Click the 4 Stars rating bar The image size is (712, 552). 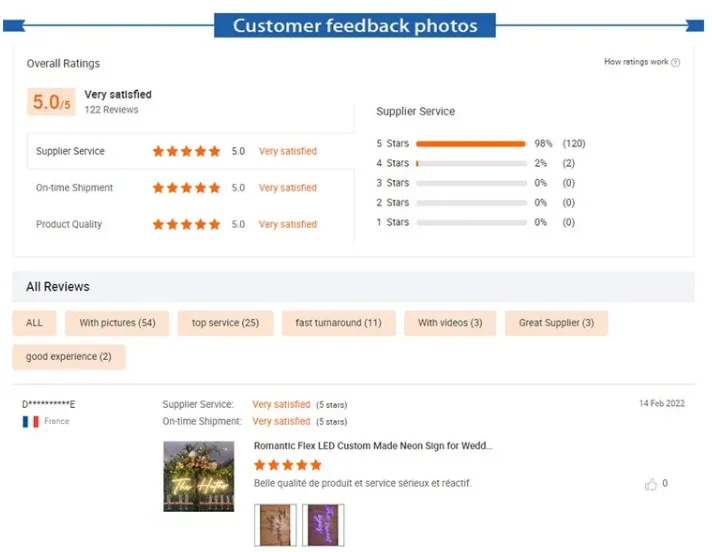pyautogui.click(x=471, y=163)
